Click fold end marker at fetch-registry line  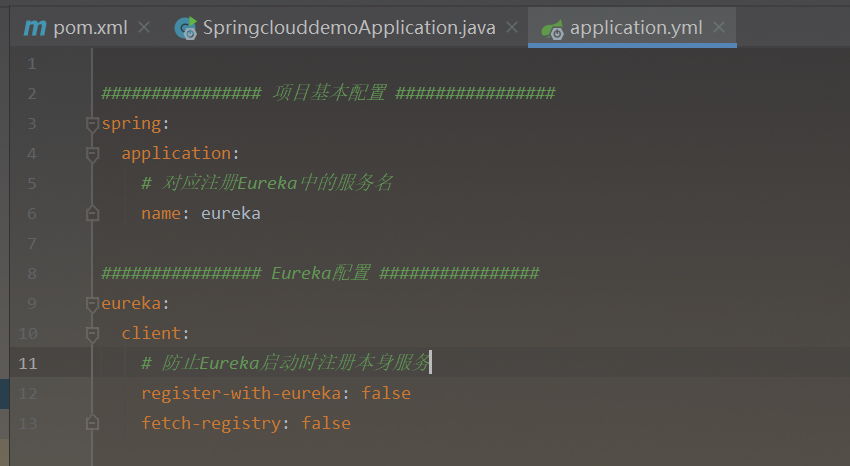92,423
